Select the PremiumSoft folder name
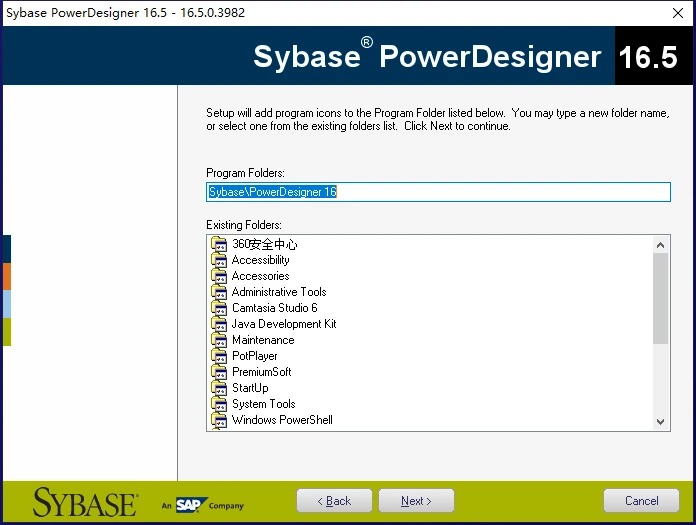Screen dimensions: 696x525 [x=262, y=372]
